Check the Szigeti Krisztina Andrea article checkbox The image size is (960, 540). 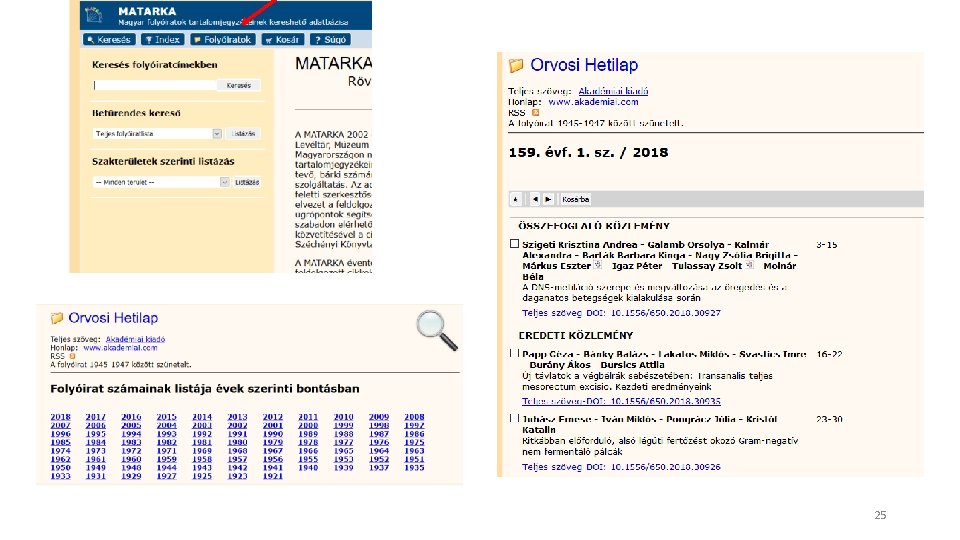(x=514, y=244)
